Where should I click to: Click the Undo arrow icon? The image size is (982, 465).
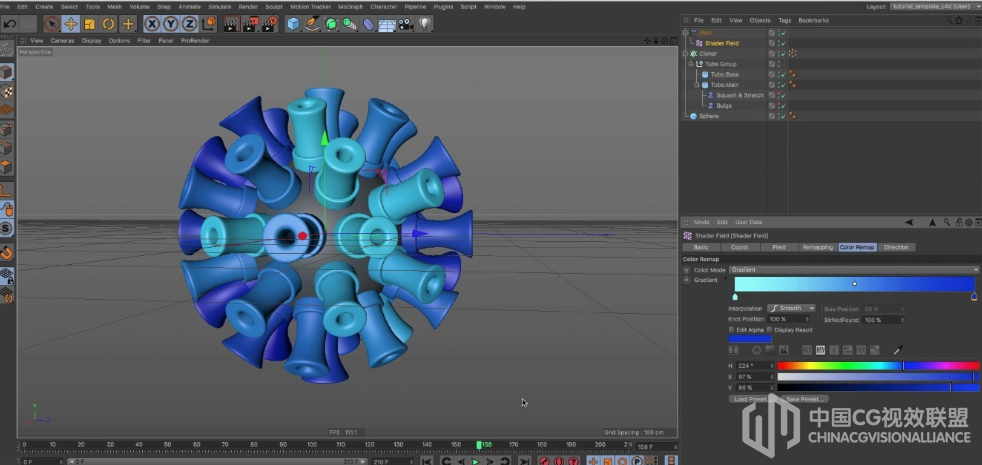[10, 24]
